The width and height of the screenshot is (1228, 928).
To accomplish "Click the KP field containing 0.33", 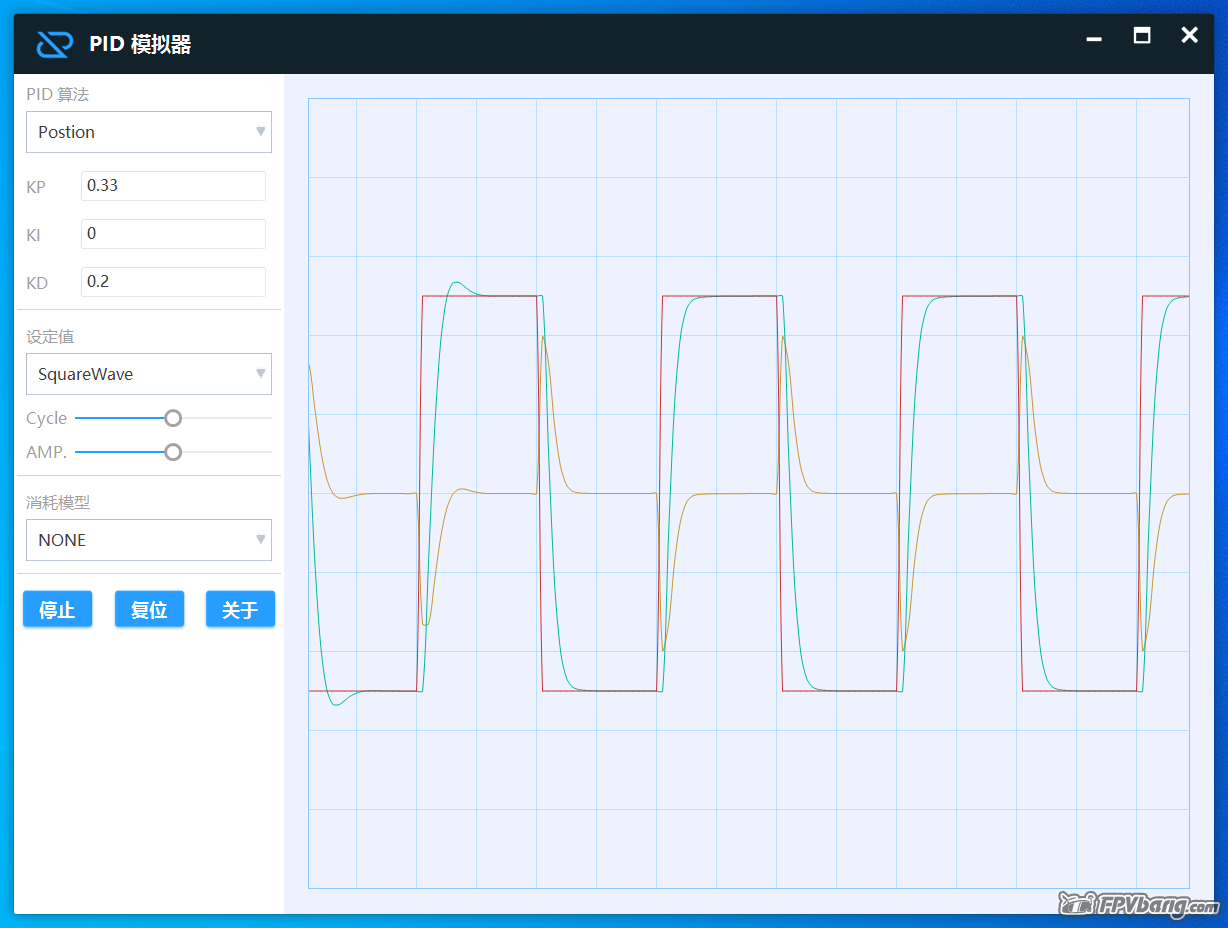I will point(173,186).
